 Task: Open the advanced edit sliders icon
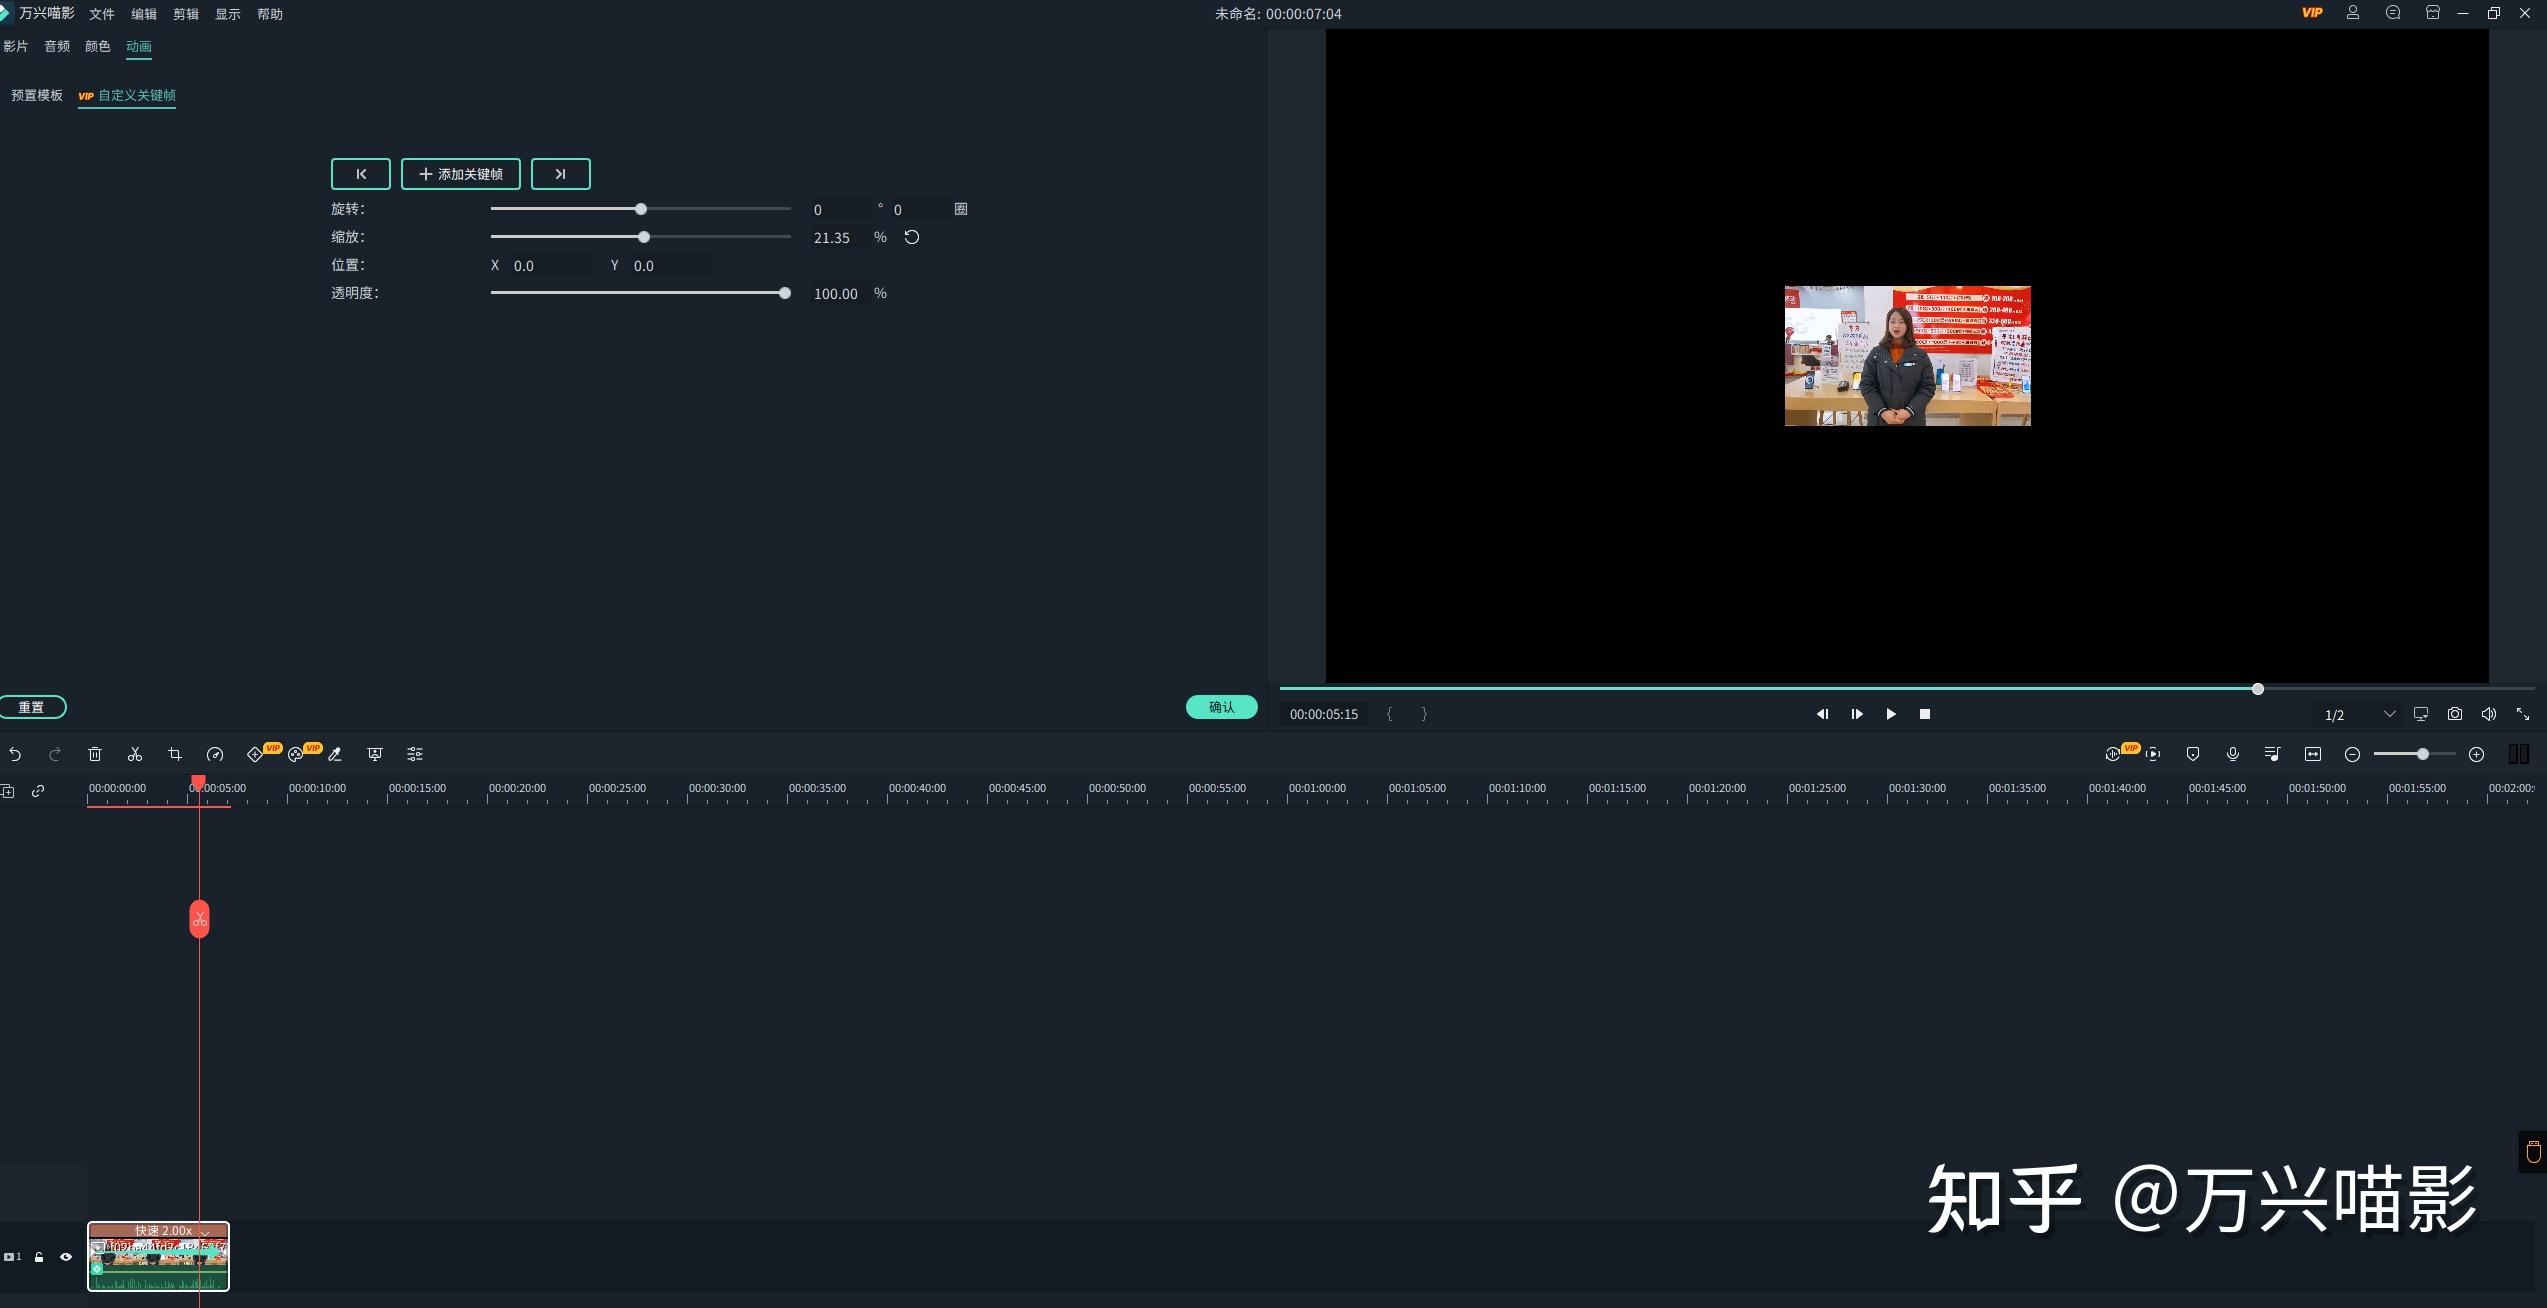415,754
